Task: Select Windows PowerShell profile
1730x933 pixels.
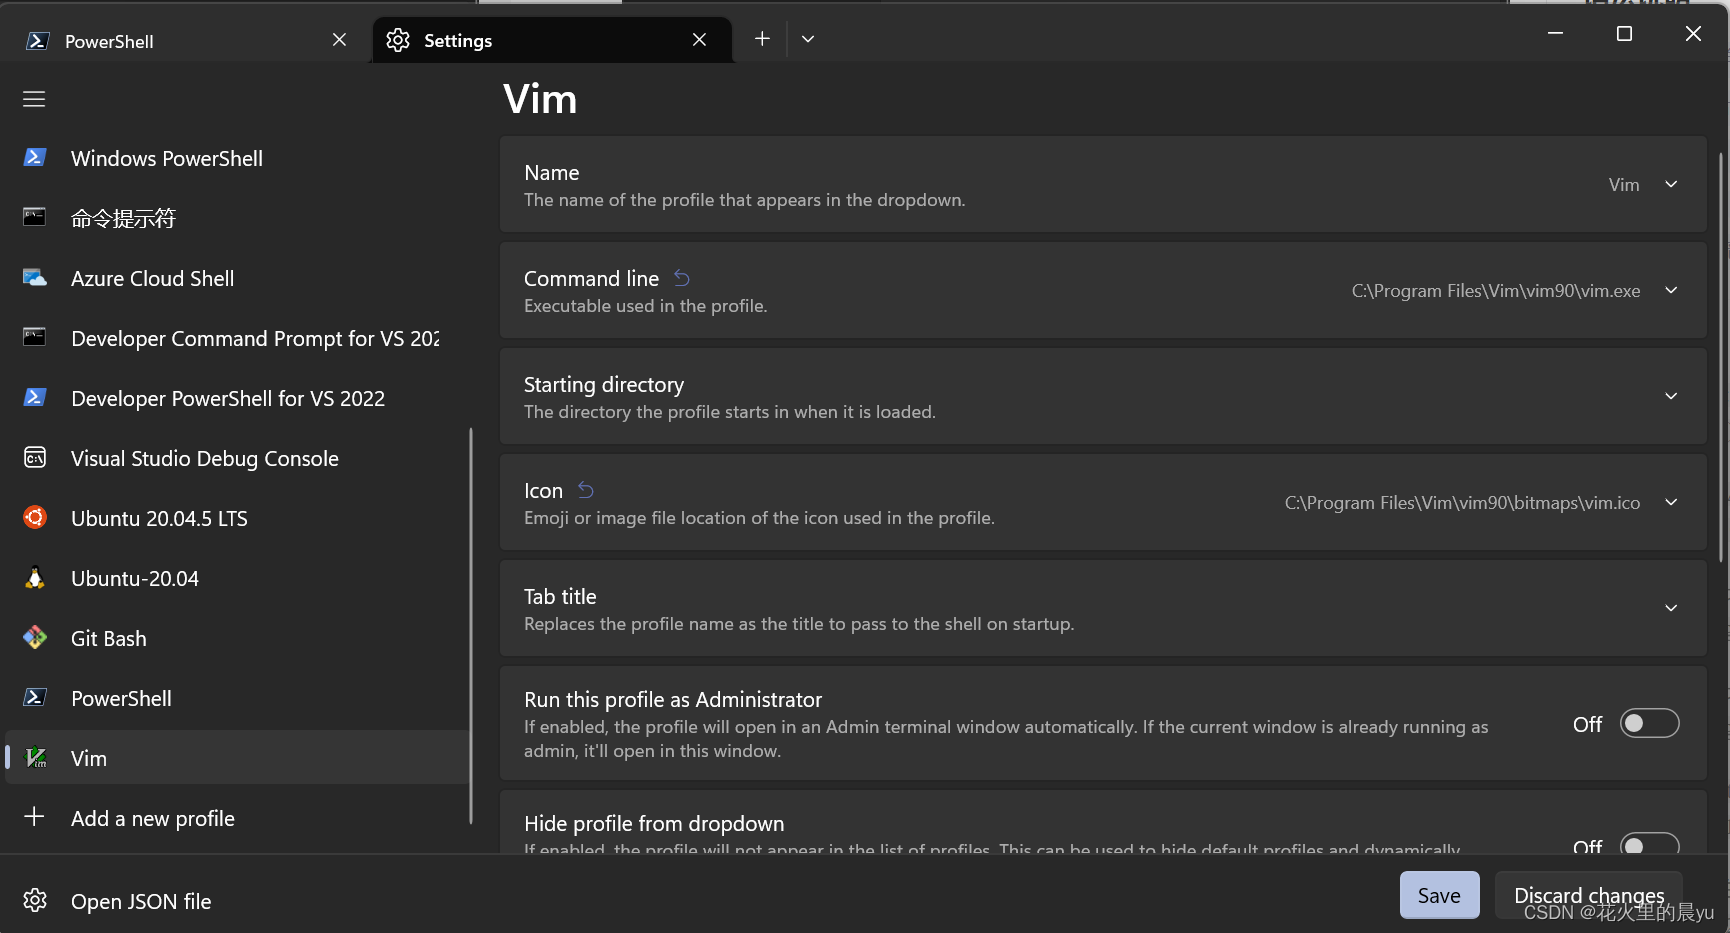Action: (238, 158)
